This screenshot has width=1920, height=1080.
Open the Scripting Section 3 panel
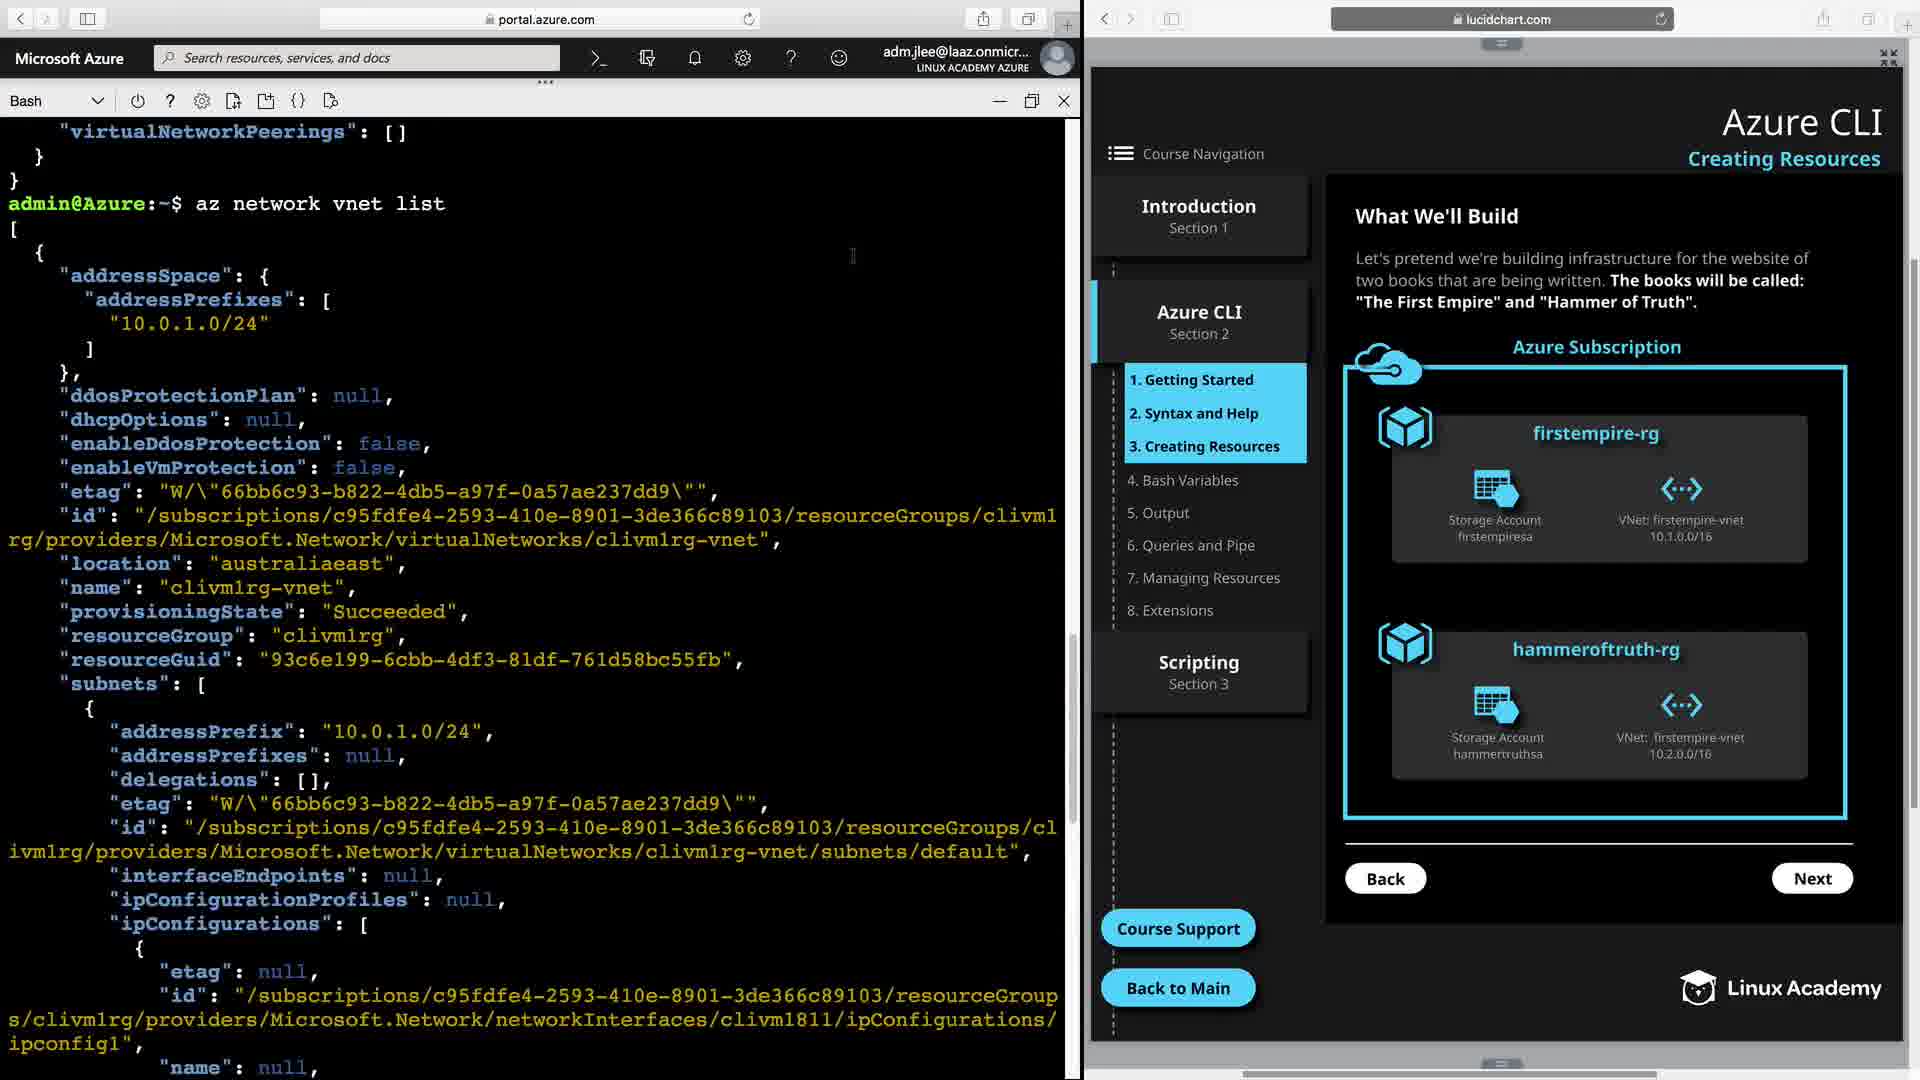pyautogui.click(x=1199, y=671)
